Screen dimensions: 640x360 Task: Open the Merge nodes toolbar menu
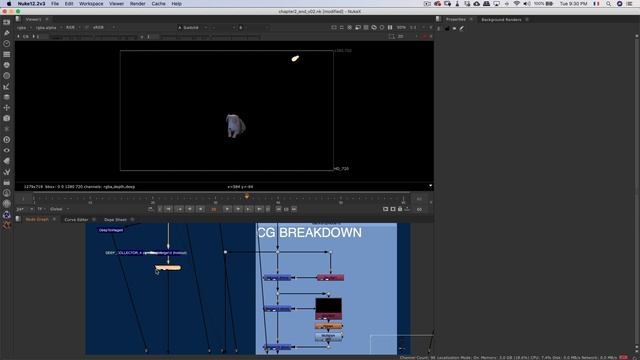pyautogui.click(x=7, y=97)
